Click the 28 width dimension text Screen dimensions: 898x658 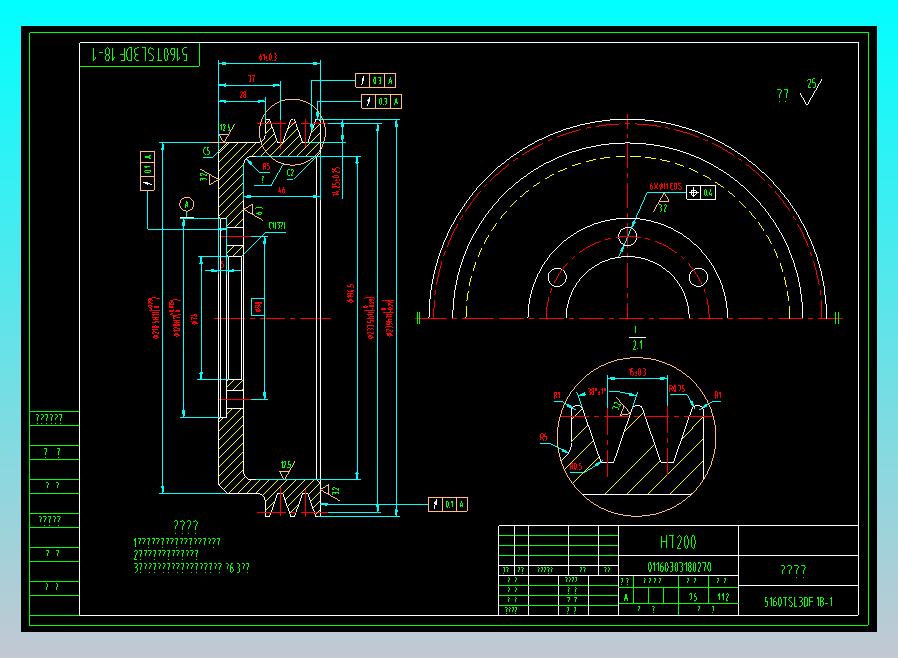pyautogui.click(x=243, y=94)
